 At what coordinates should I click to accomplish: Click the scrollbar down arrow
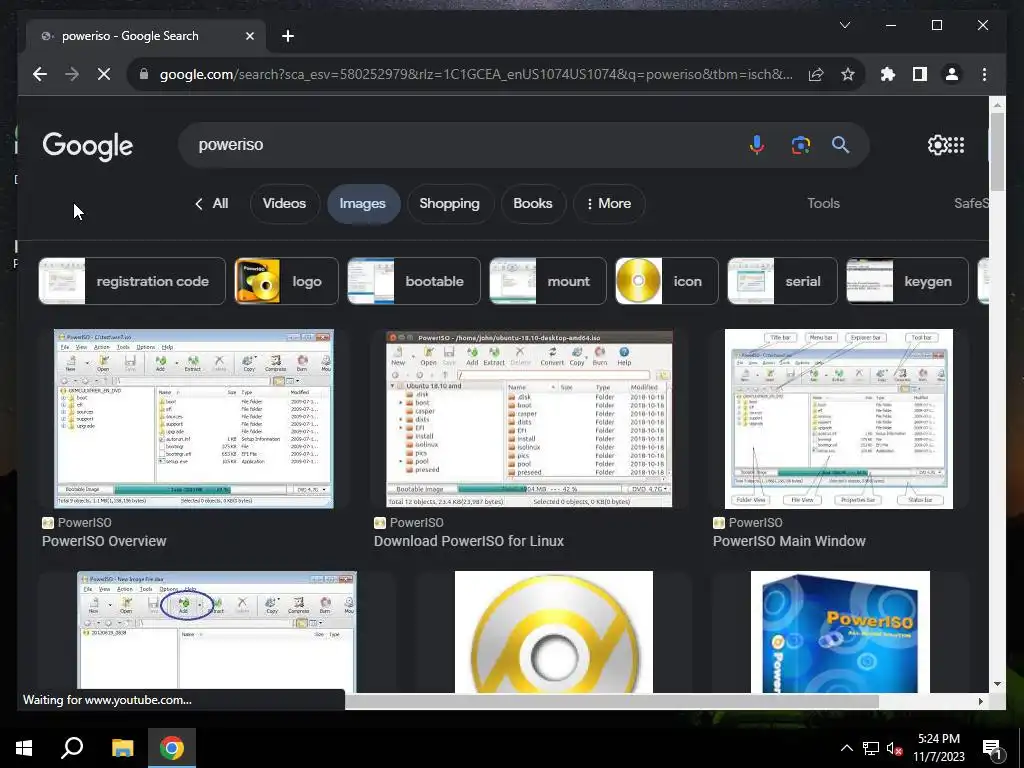997,684
